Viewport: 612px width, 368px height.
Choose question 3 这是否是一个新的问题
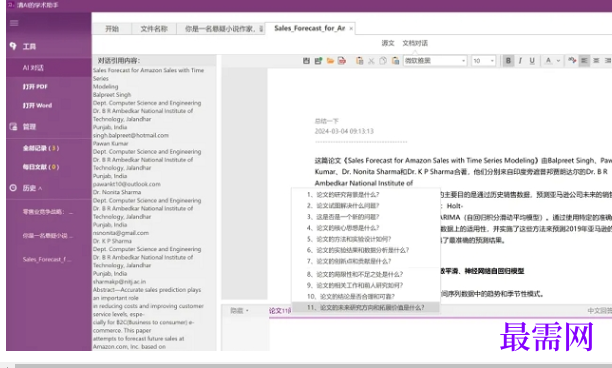coord(366,217)
